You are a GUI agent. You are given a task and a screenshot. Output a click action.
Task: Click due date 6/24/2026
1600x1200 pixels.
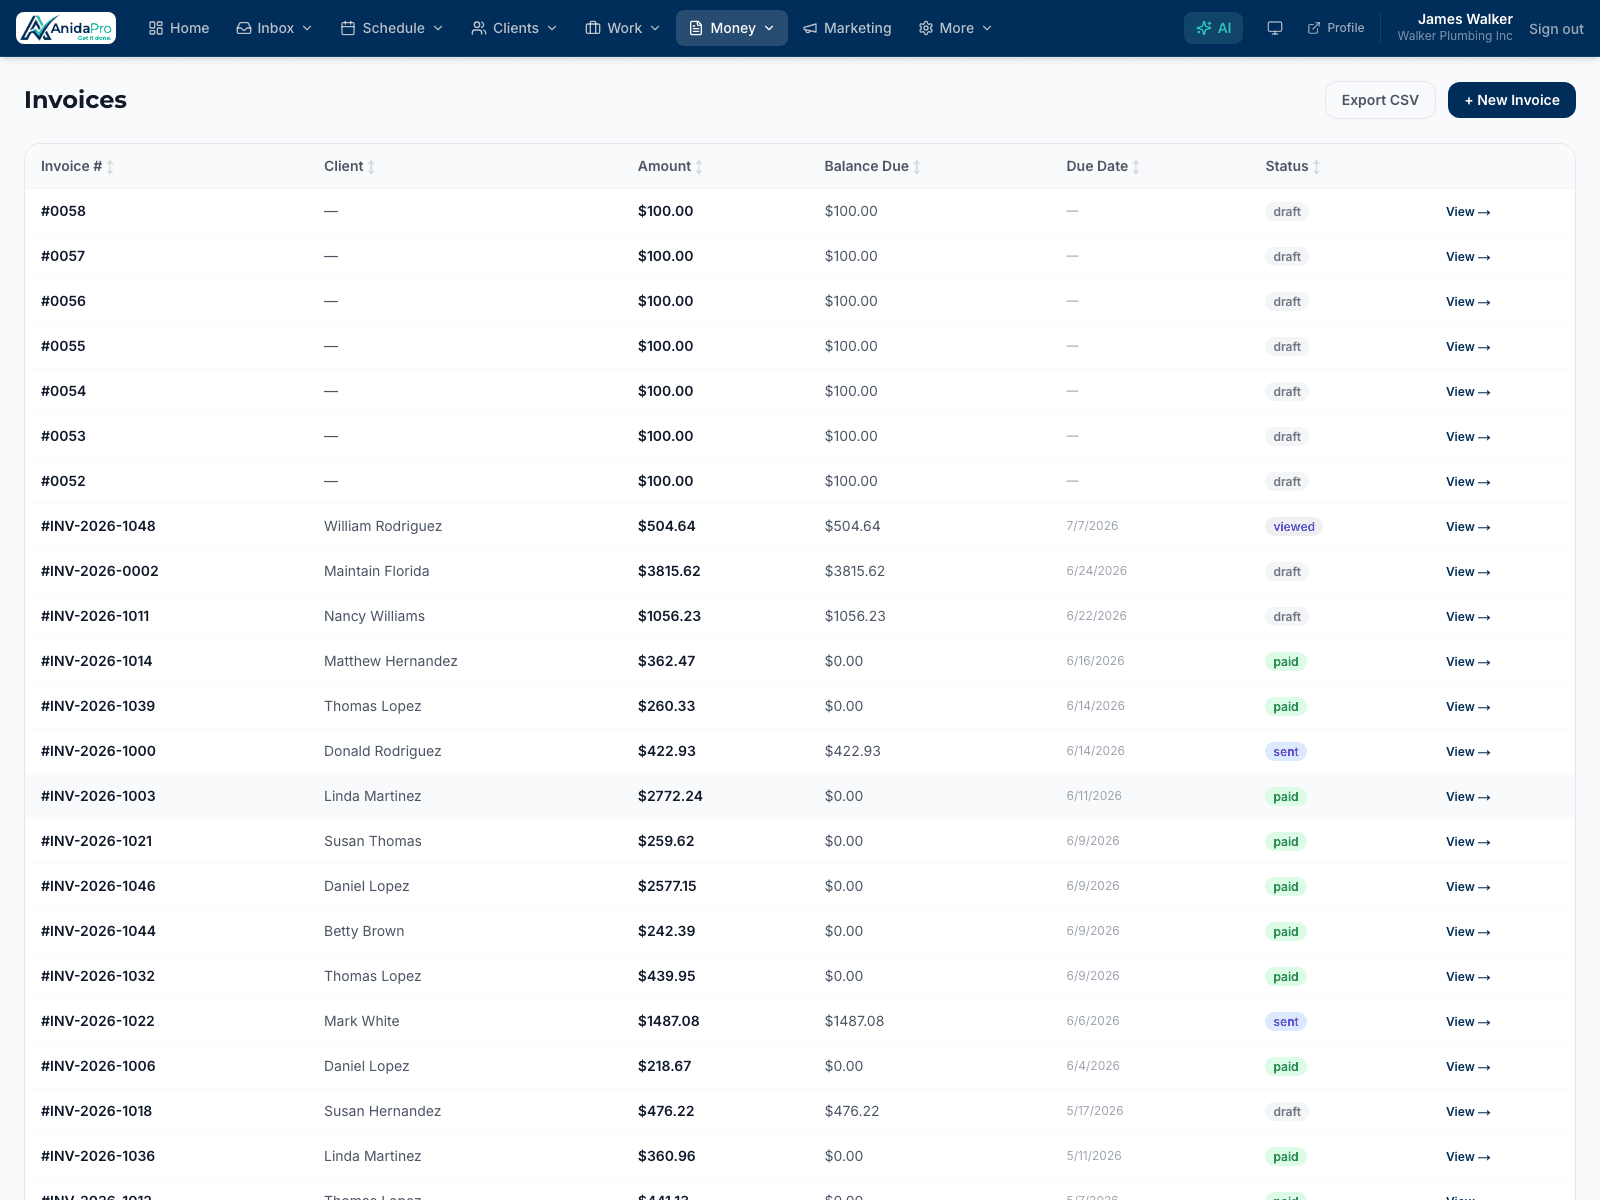click(x=1096, y=571)
